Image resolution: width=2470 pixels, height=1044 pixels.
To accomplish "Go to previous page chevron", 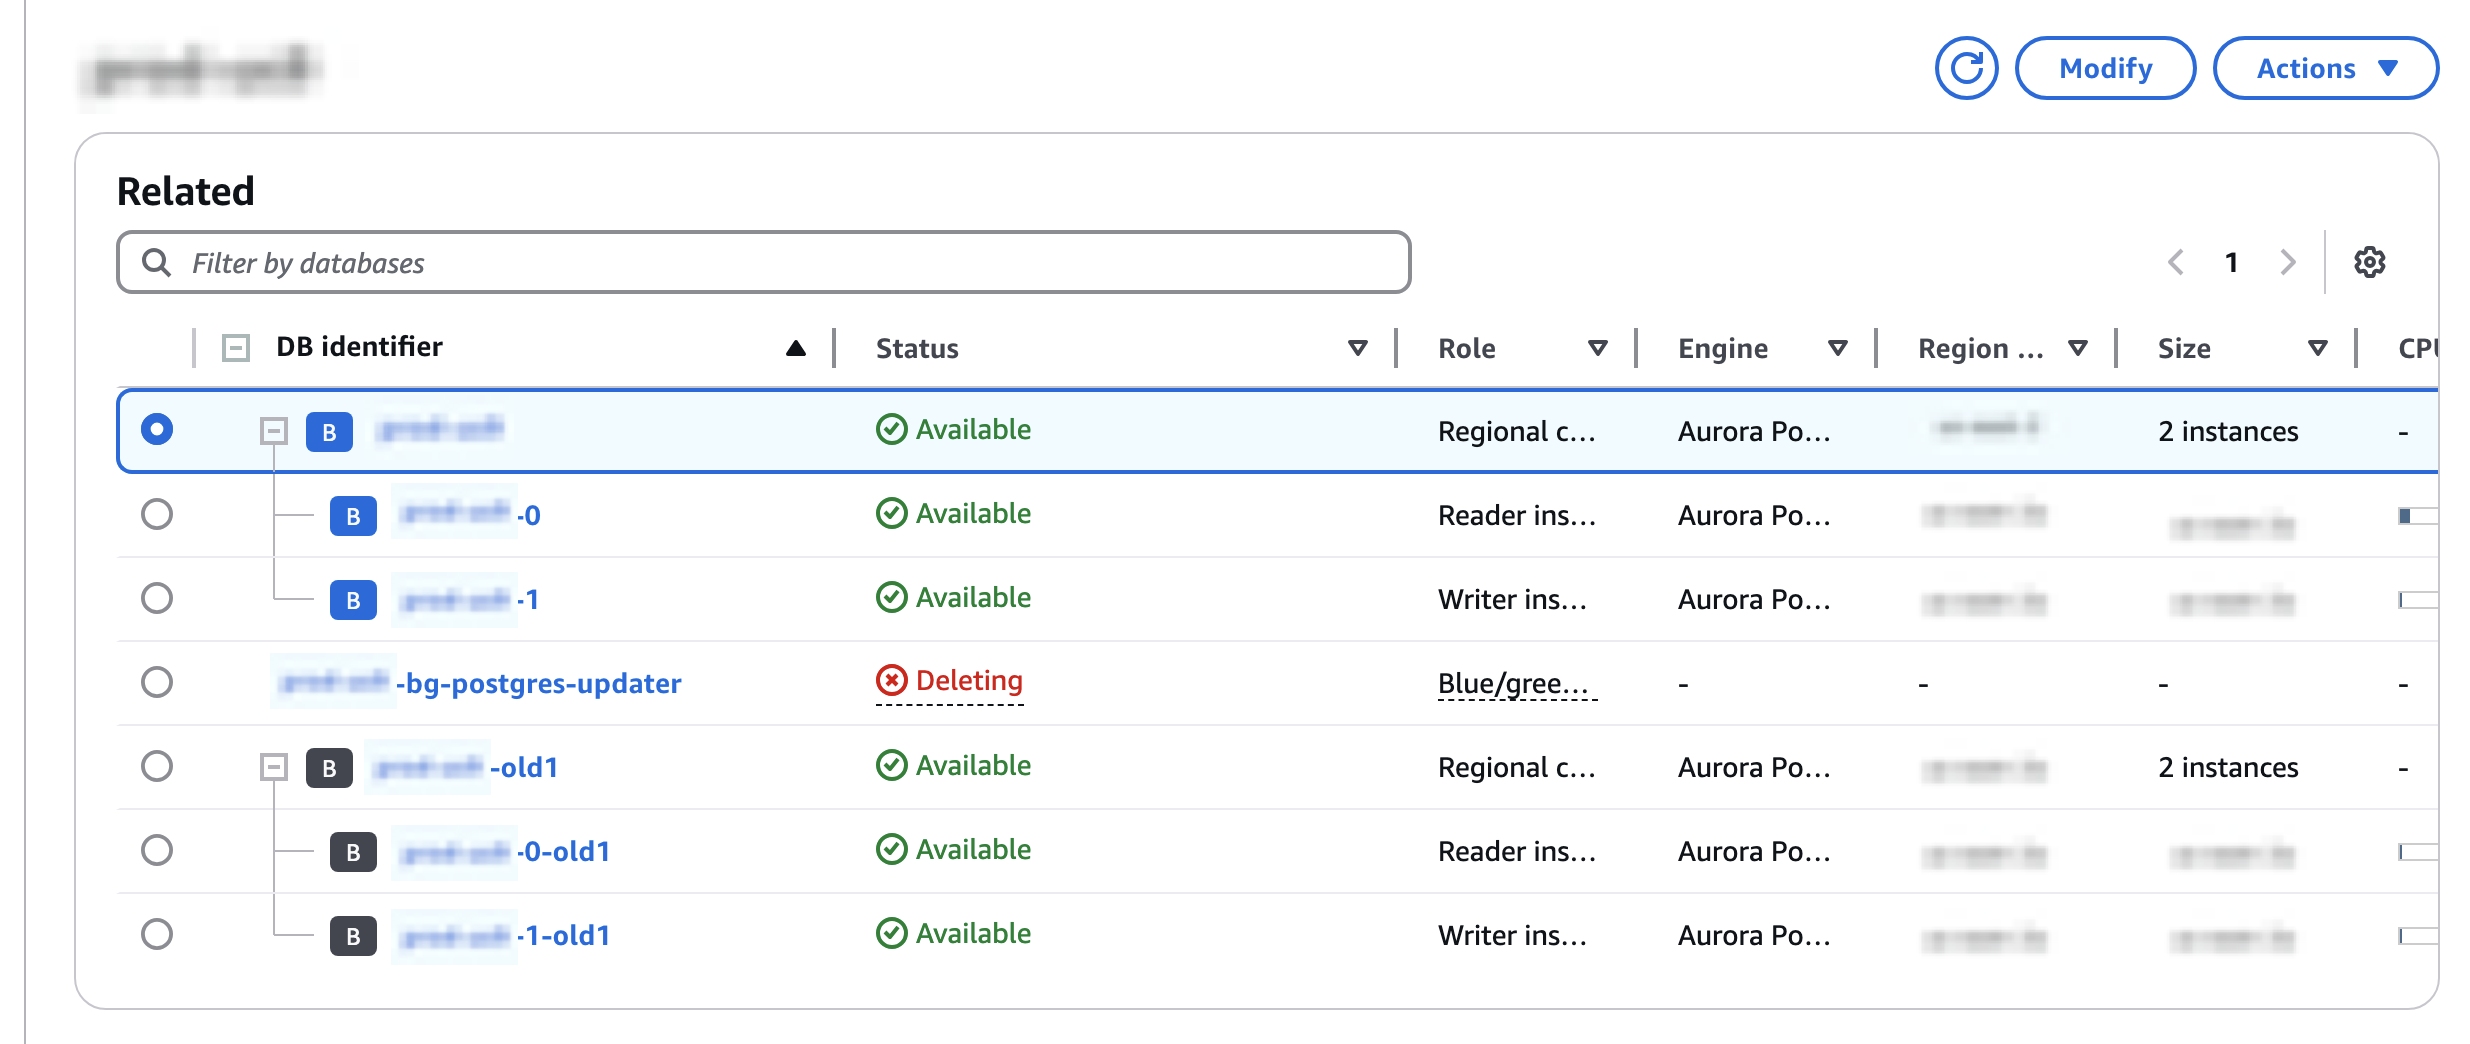I will [x=2175, y=262].
